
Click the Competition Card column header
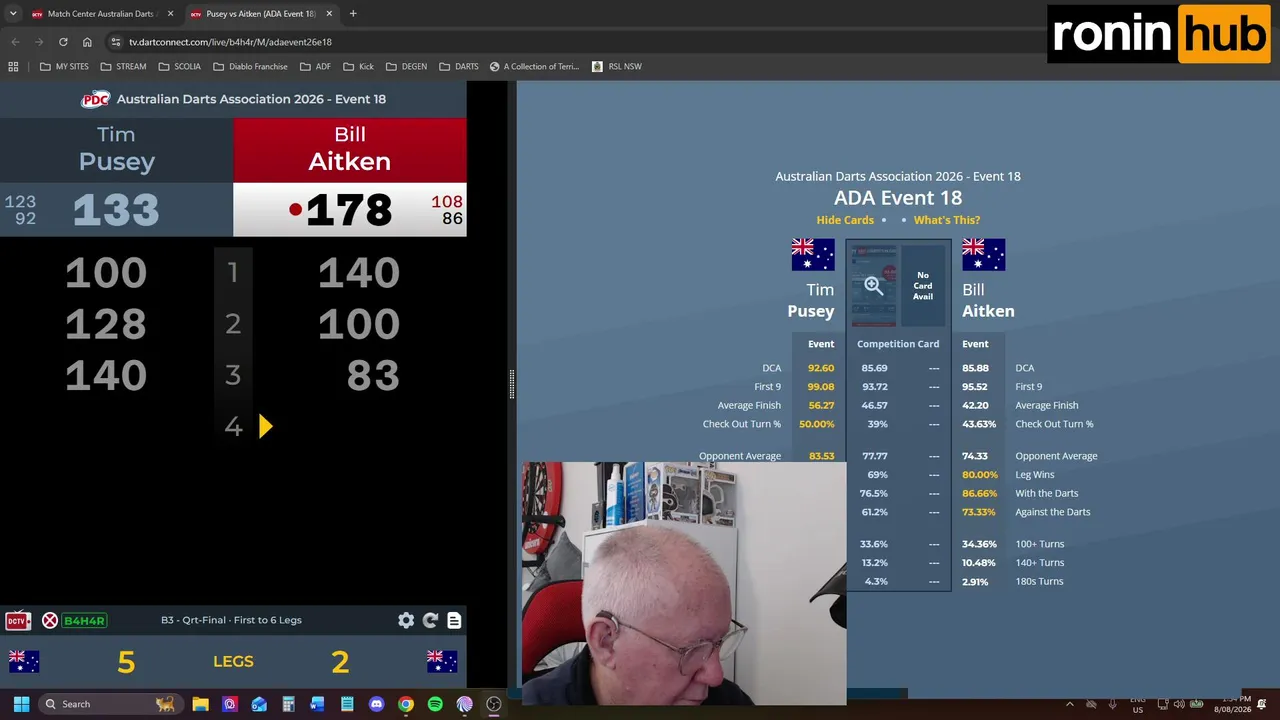point(898,344)
